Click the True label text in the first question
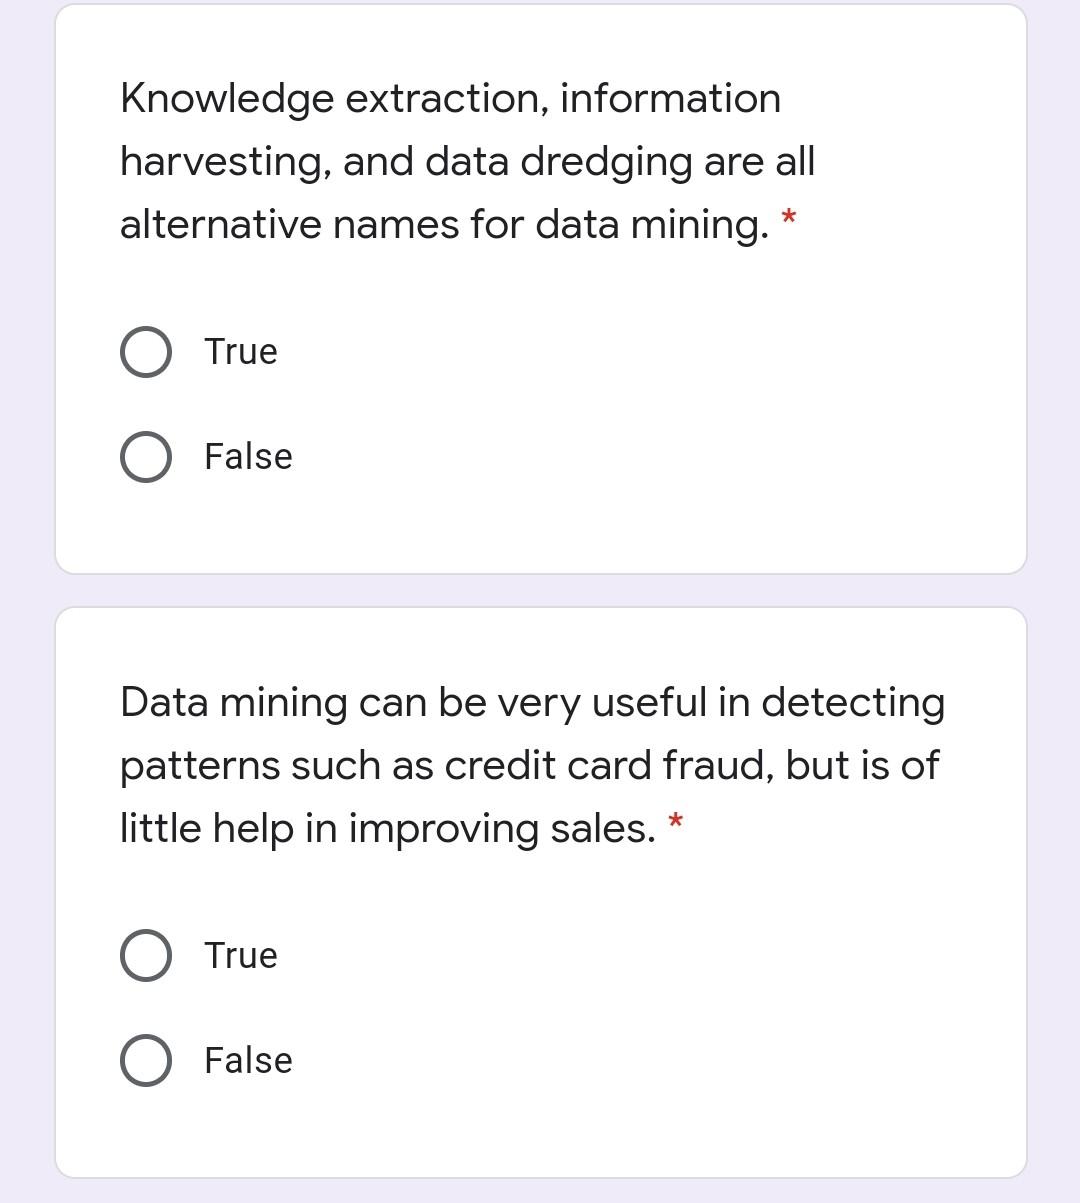This screenshot has width=1080, height=1203. tap(240, 351)
